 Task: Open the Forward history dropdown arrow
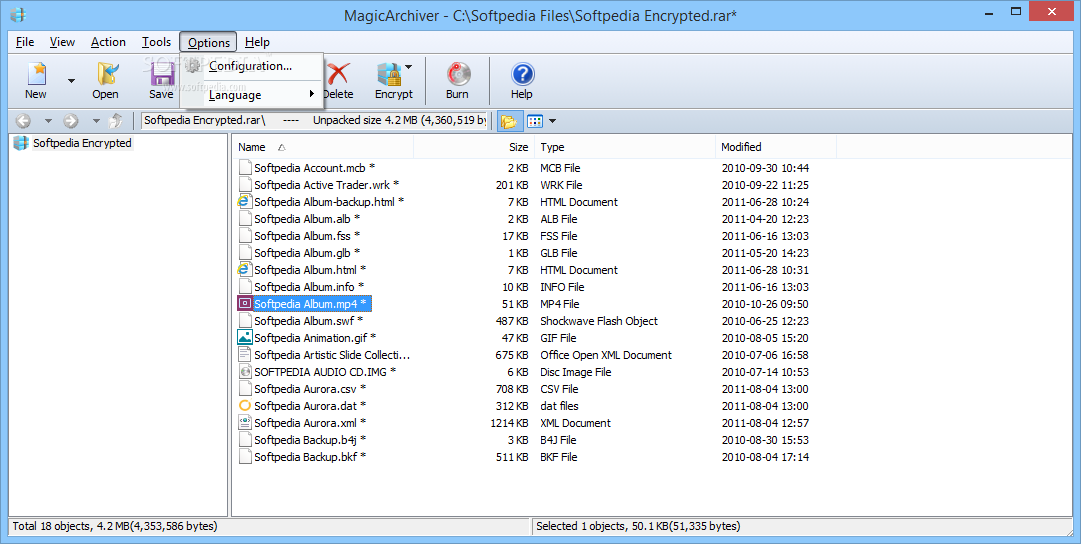coord(96,121)
